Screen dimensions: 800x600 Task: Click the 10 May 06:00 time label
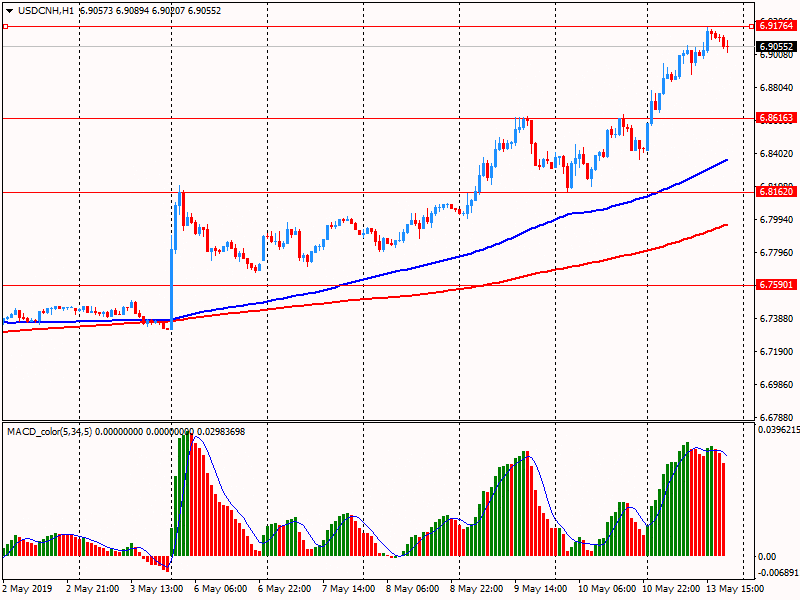(x=607, y=589)
